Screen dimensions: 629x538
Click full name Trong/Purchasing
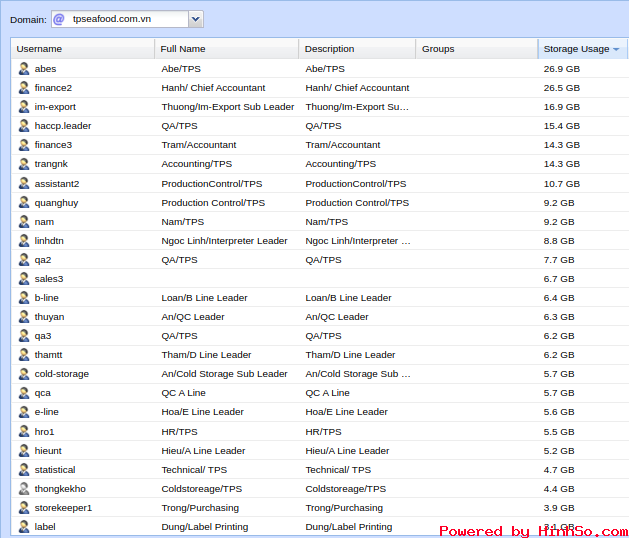pos(200,508)
